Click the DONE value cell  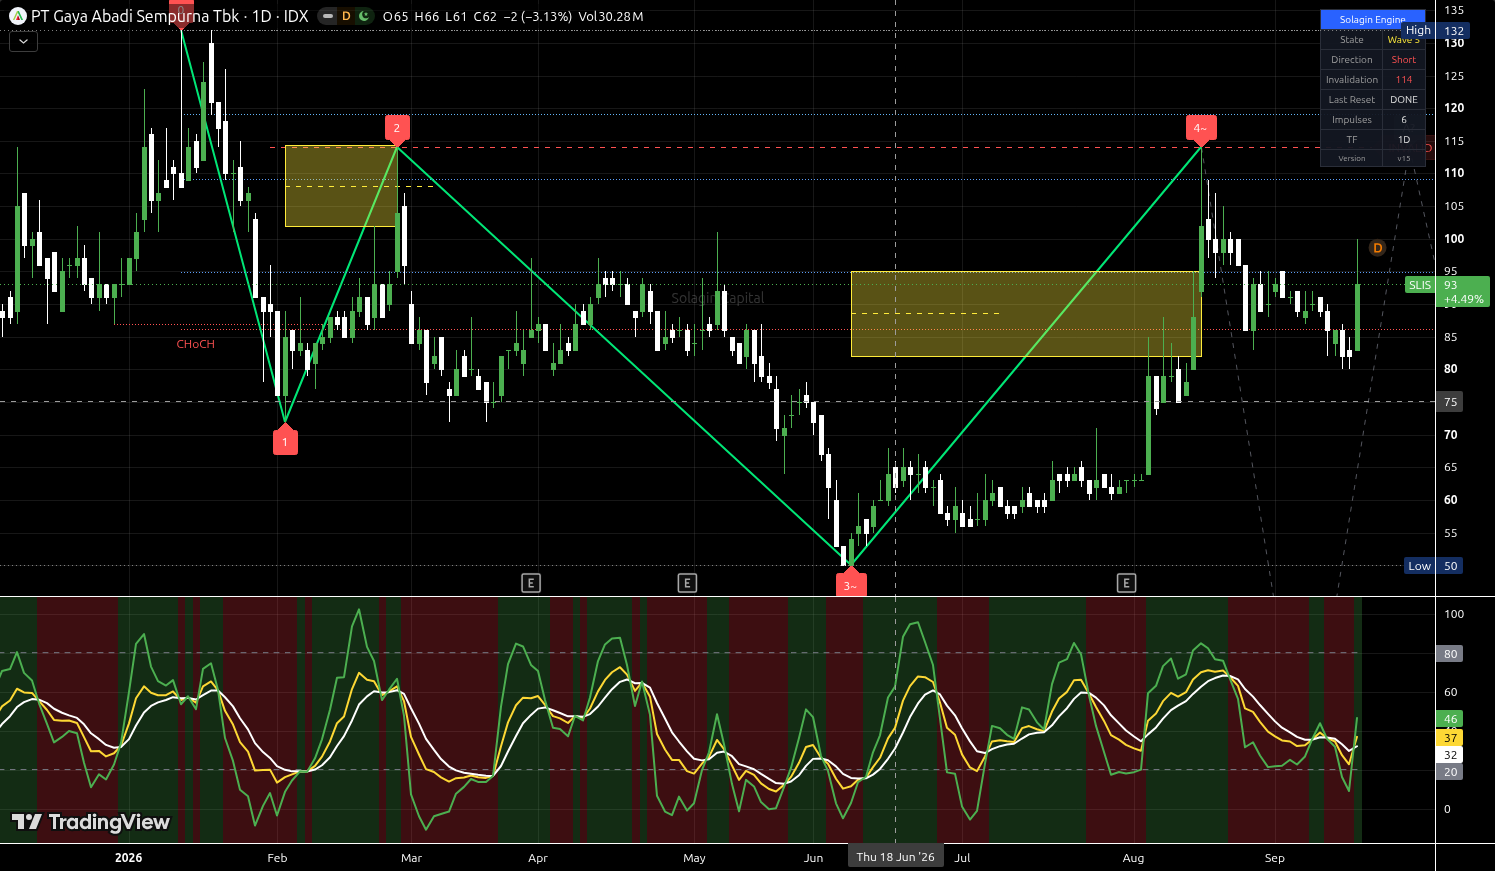(1404, 100)
